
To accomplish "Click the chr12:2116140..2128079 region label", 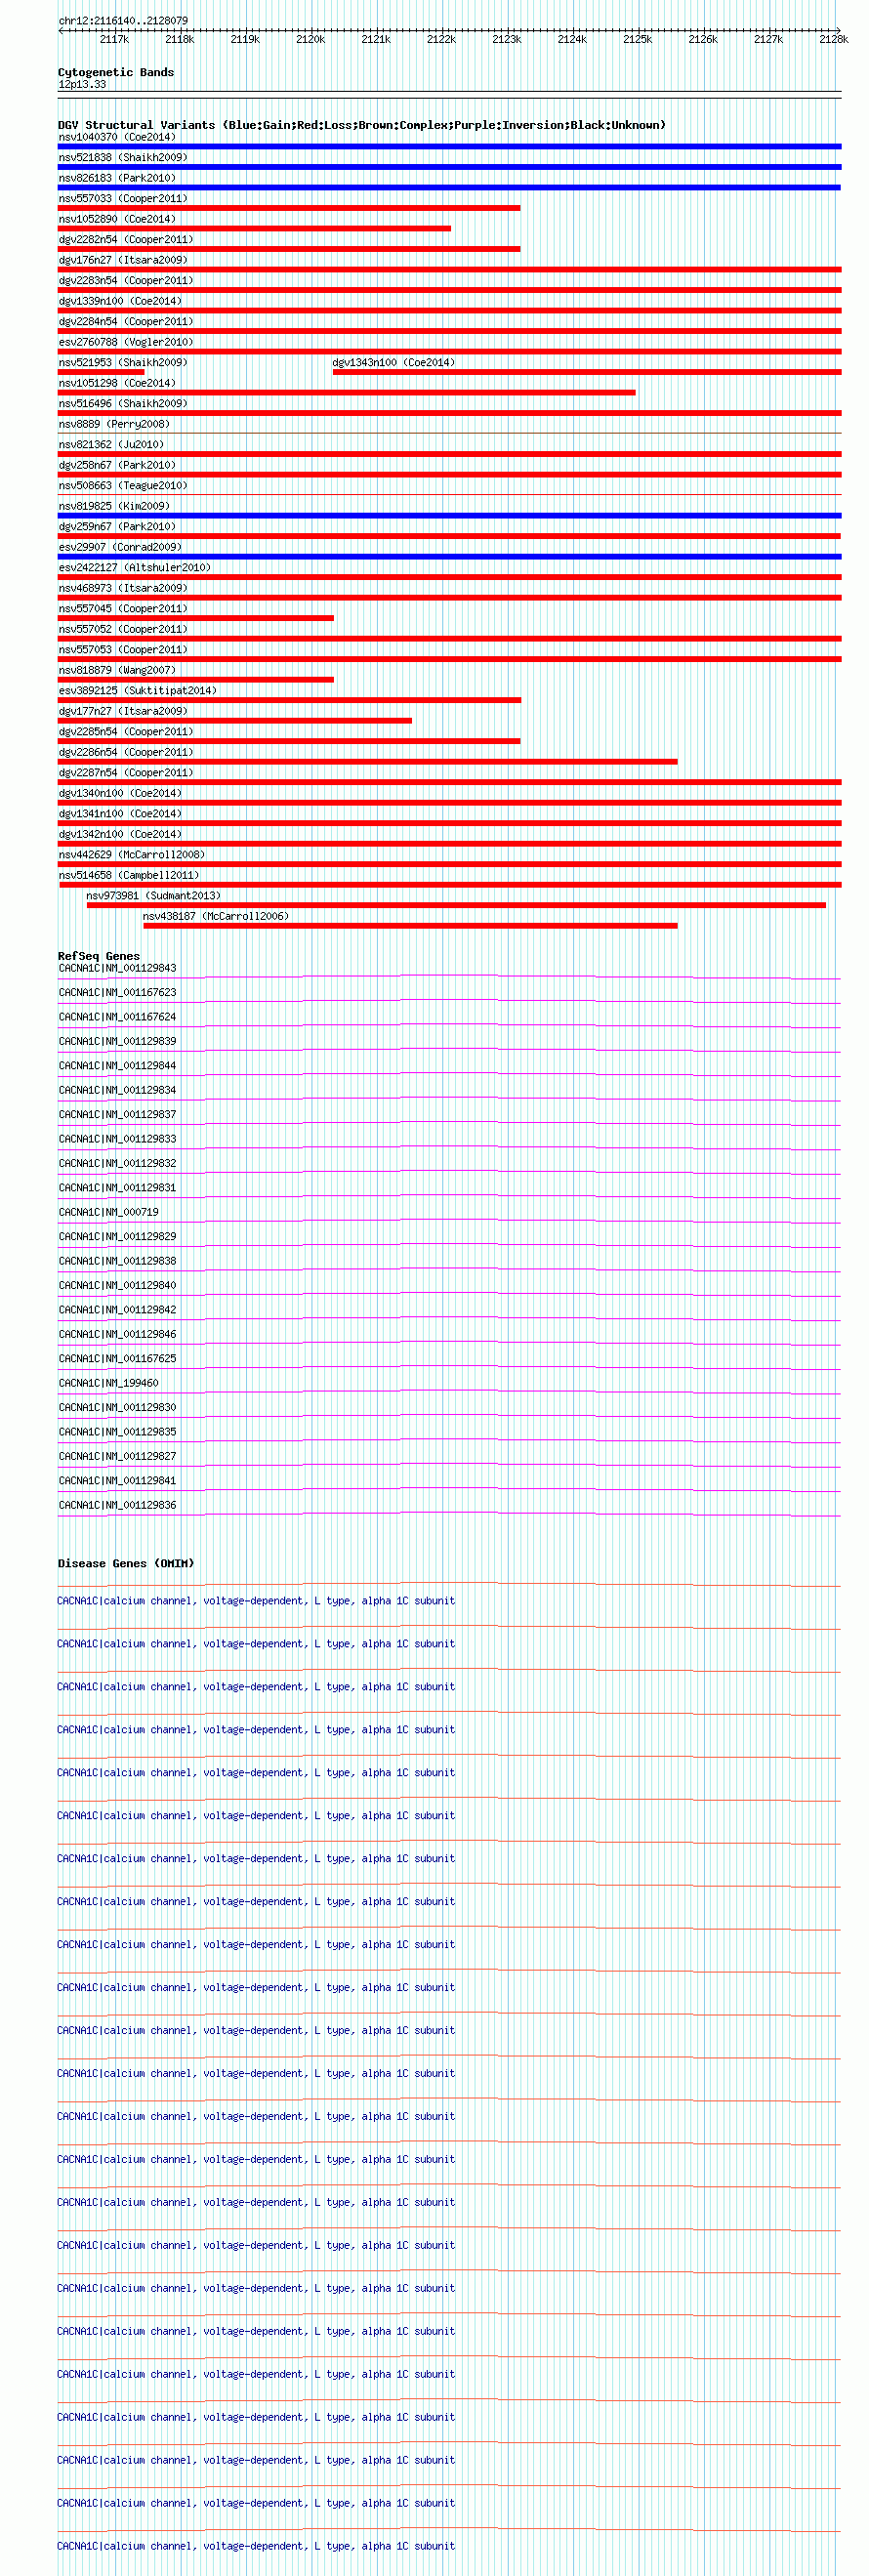I will (123, 20).
